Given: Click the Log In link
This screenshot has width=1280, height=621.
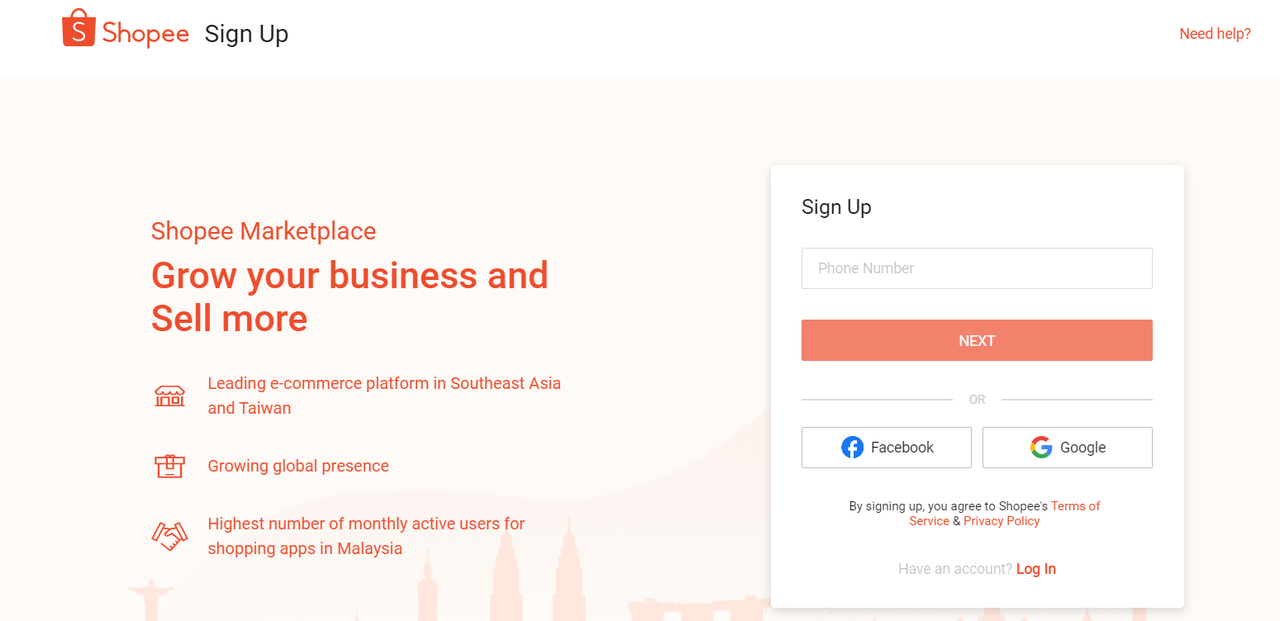Looking at the screenshot, I should point(1036,569).
